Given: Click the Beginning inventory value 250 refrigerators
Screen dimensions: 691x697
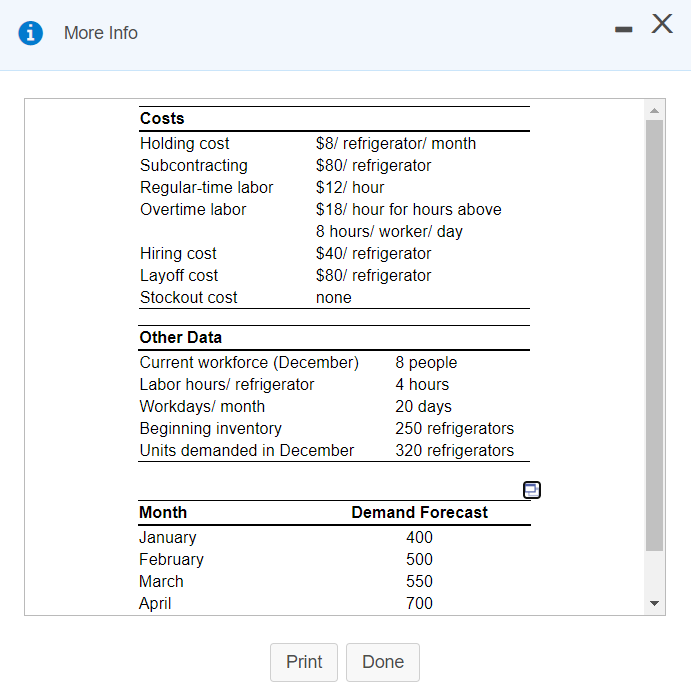Looking at the screenshot, I should coord(454,428).
